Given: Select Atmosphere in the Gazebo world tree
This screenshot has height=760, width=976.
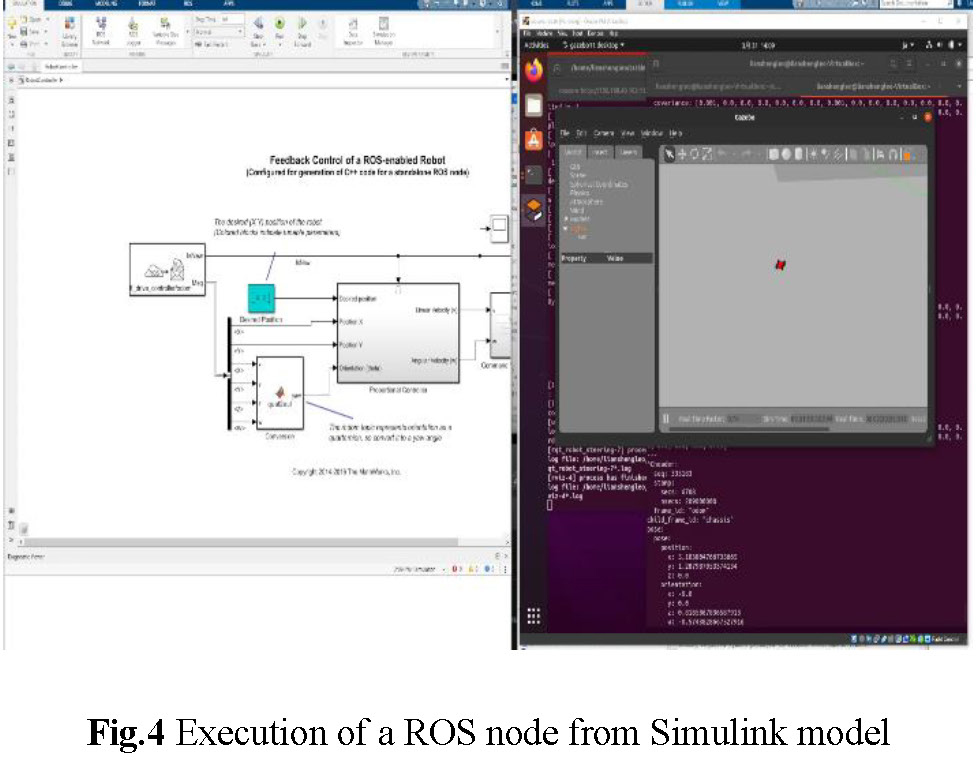Looking at the screenshot, I should coord(586,202).
